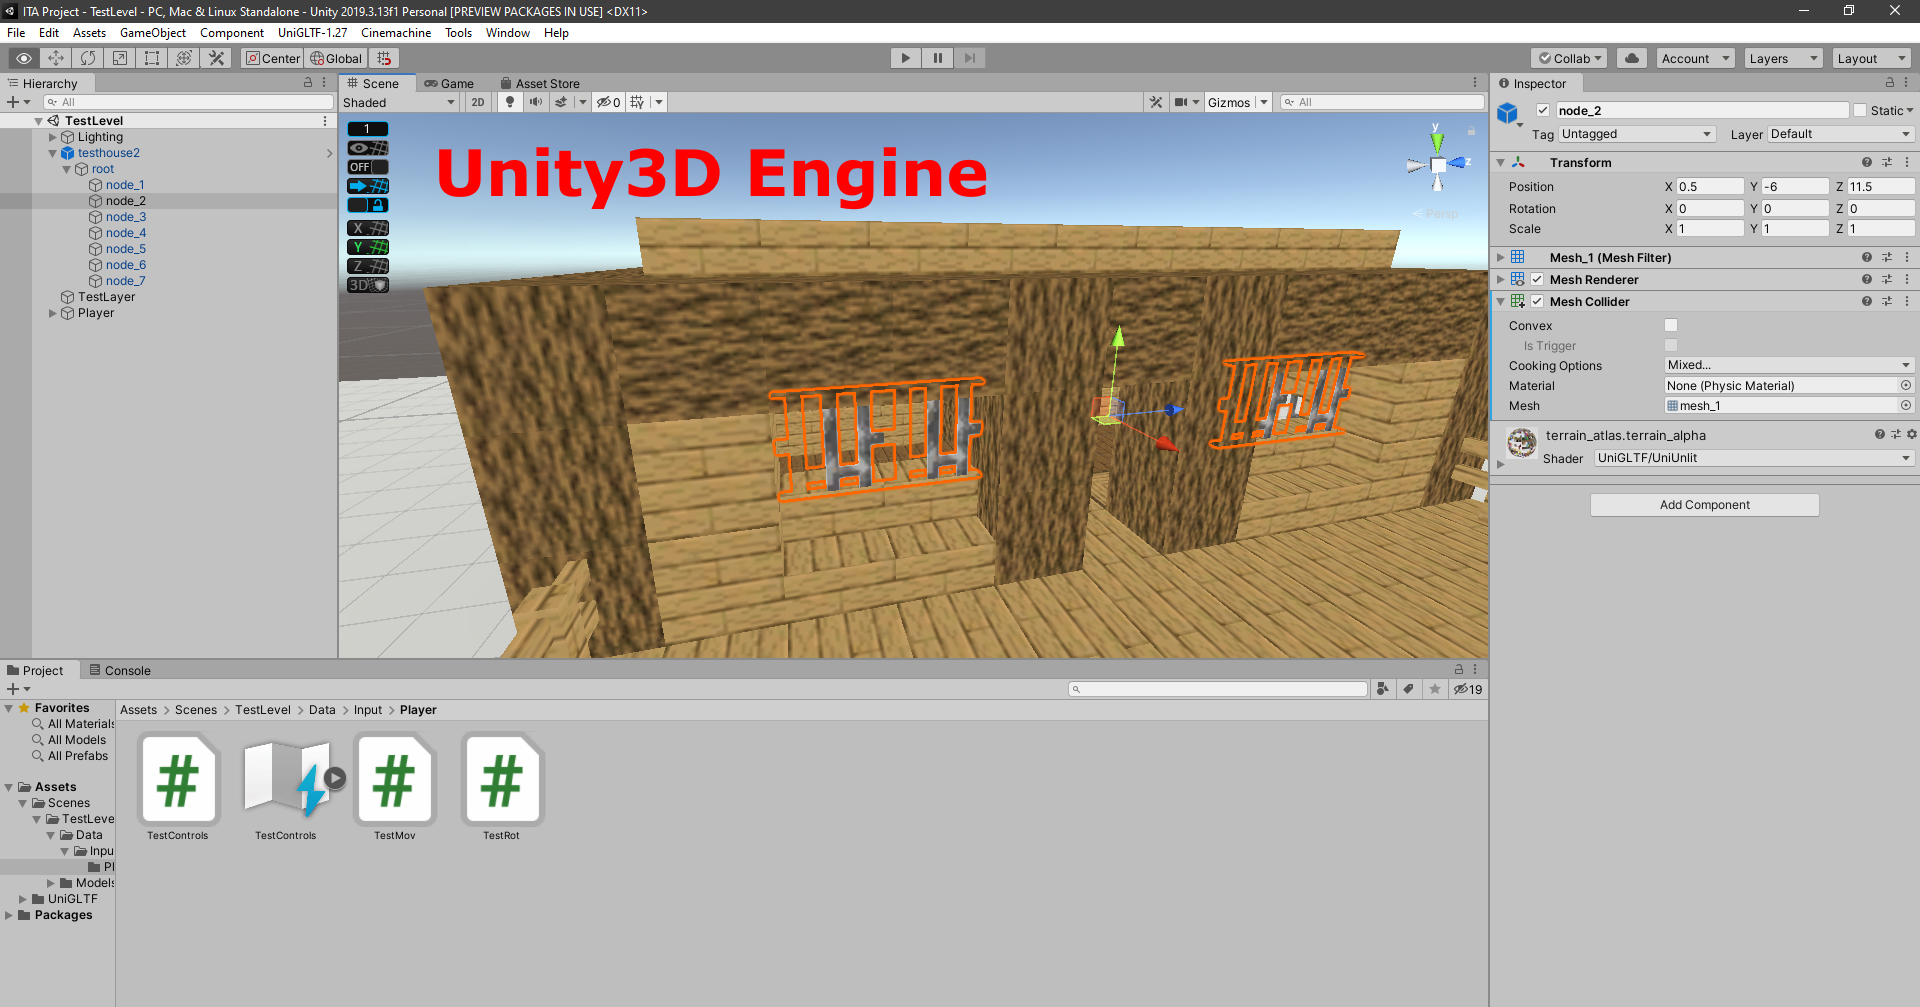Open the Shaded draw mode dropdown
The width and height of the screenshot is (1920, 1007).
pyautogui.click(x=399, y=102)
